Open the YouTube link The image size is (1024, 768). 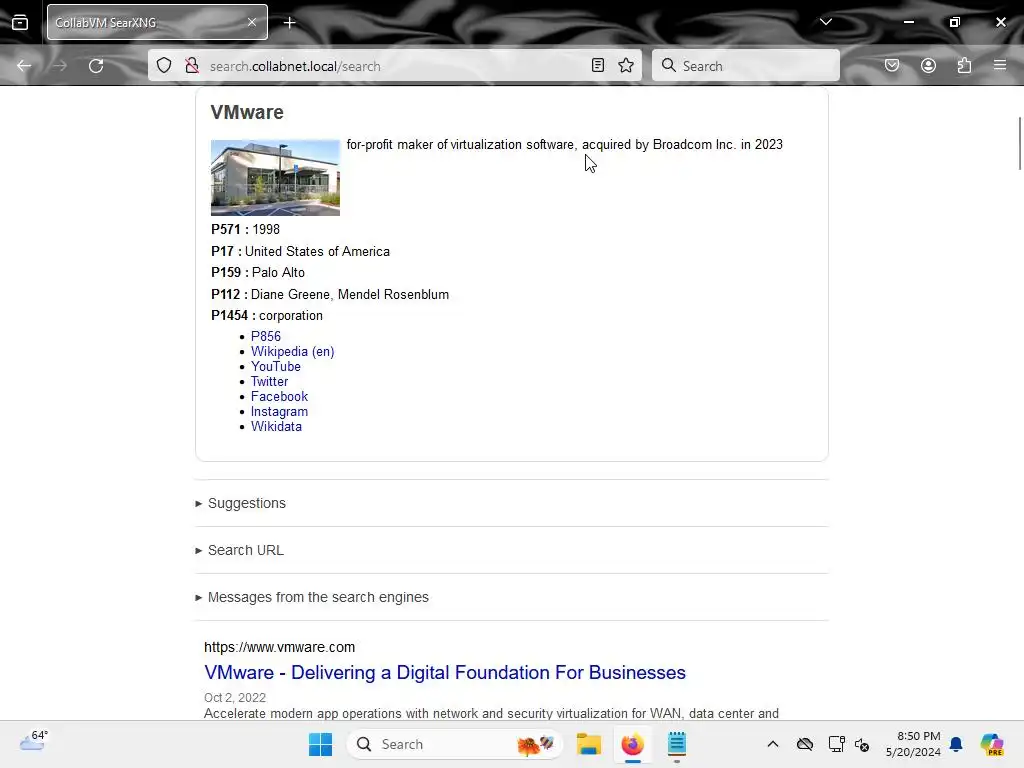(x=276, y=366)
